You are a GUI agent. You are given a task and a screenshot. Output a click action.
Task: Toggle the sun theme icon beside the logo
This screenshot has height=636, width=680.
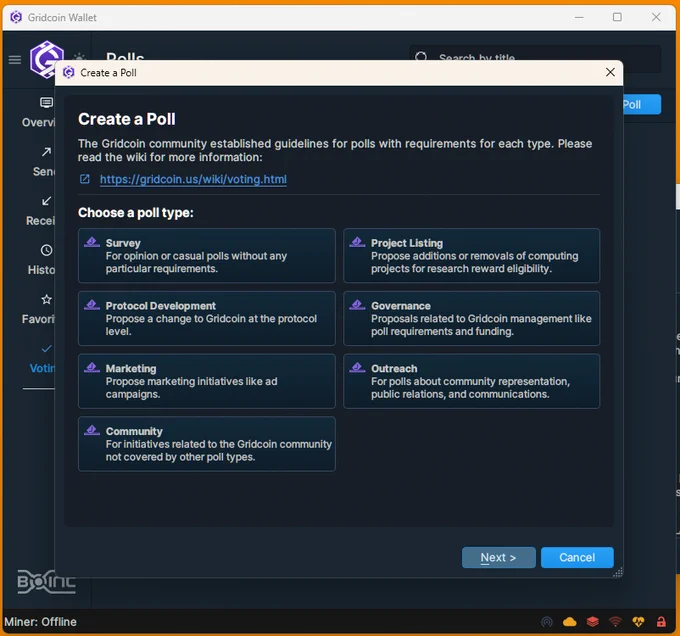(79, 56)
